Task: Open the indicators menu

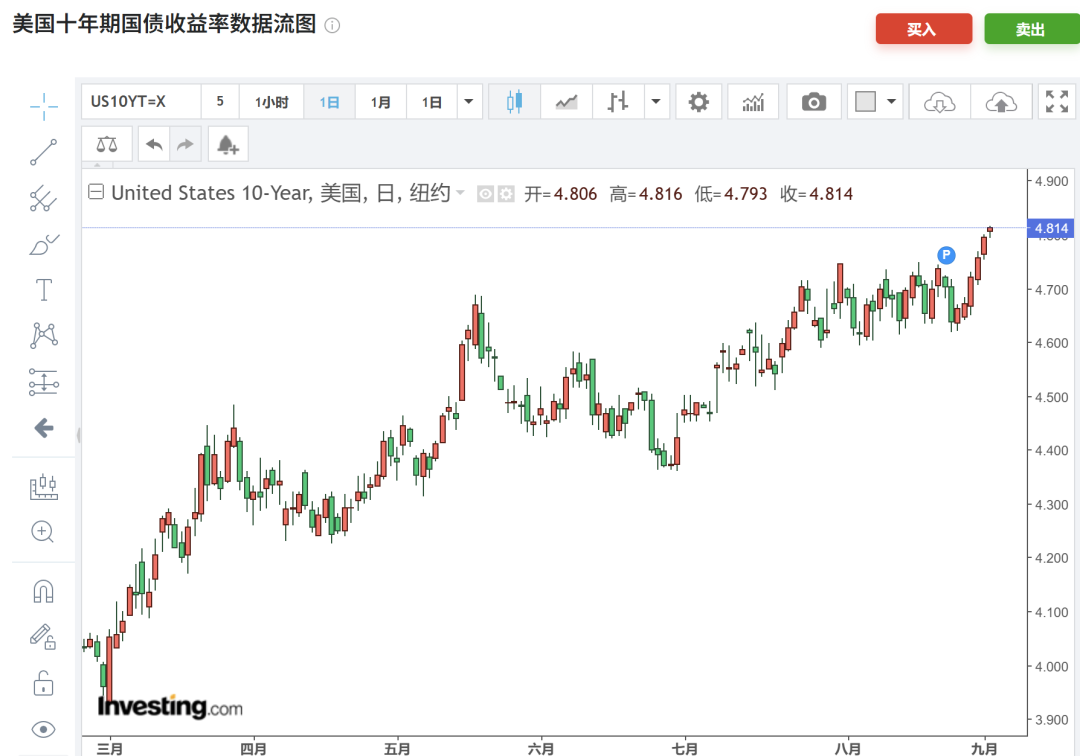Action: click(753, 102)
